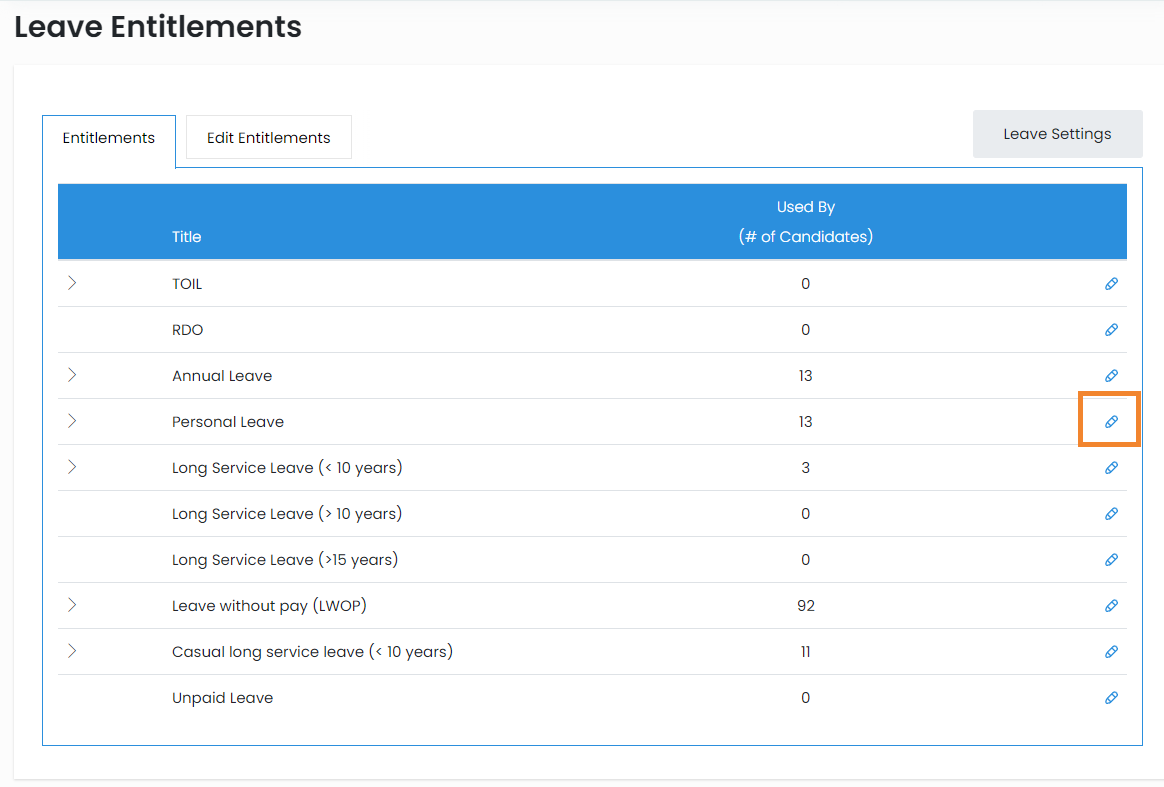Switch to the Edit Entitlements tab
This screenshot has height=787, width=1164.
click(x=268, y=138)
